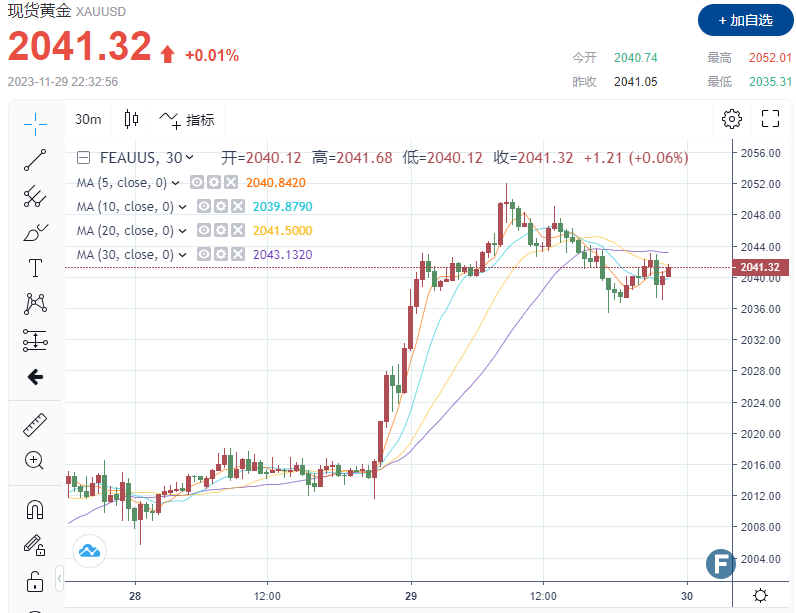The image size is (796, 613).
Task: Choose the pitchfork drawing tool
Action: point(35,196)
